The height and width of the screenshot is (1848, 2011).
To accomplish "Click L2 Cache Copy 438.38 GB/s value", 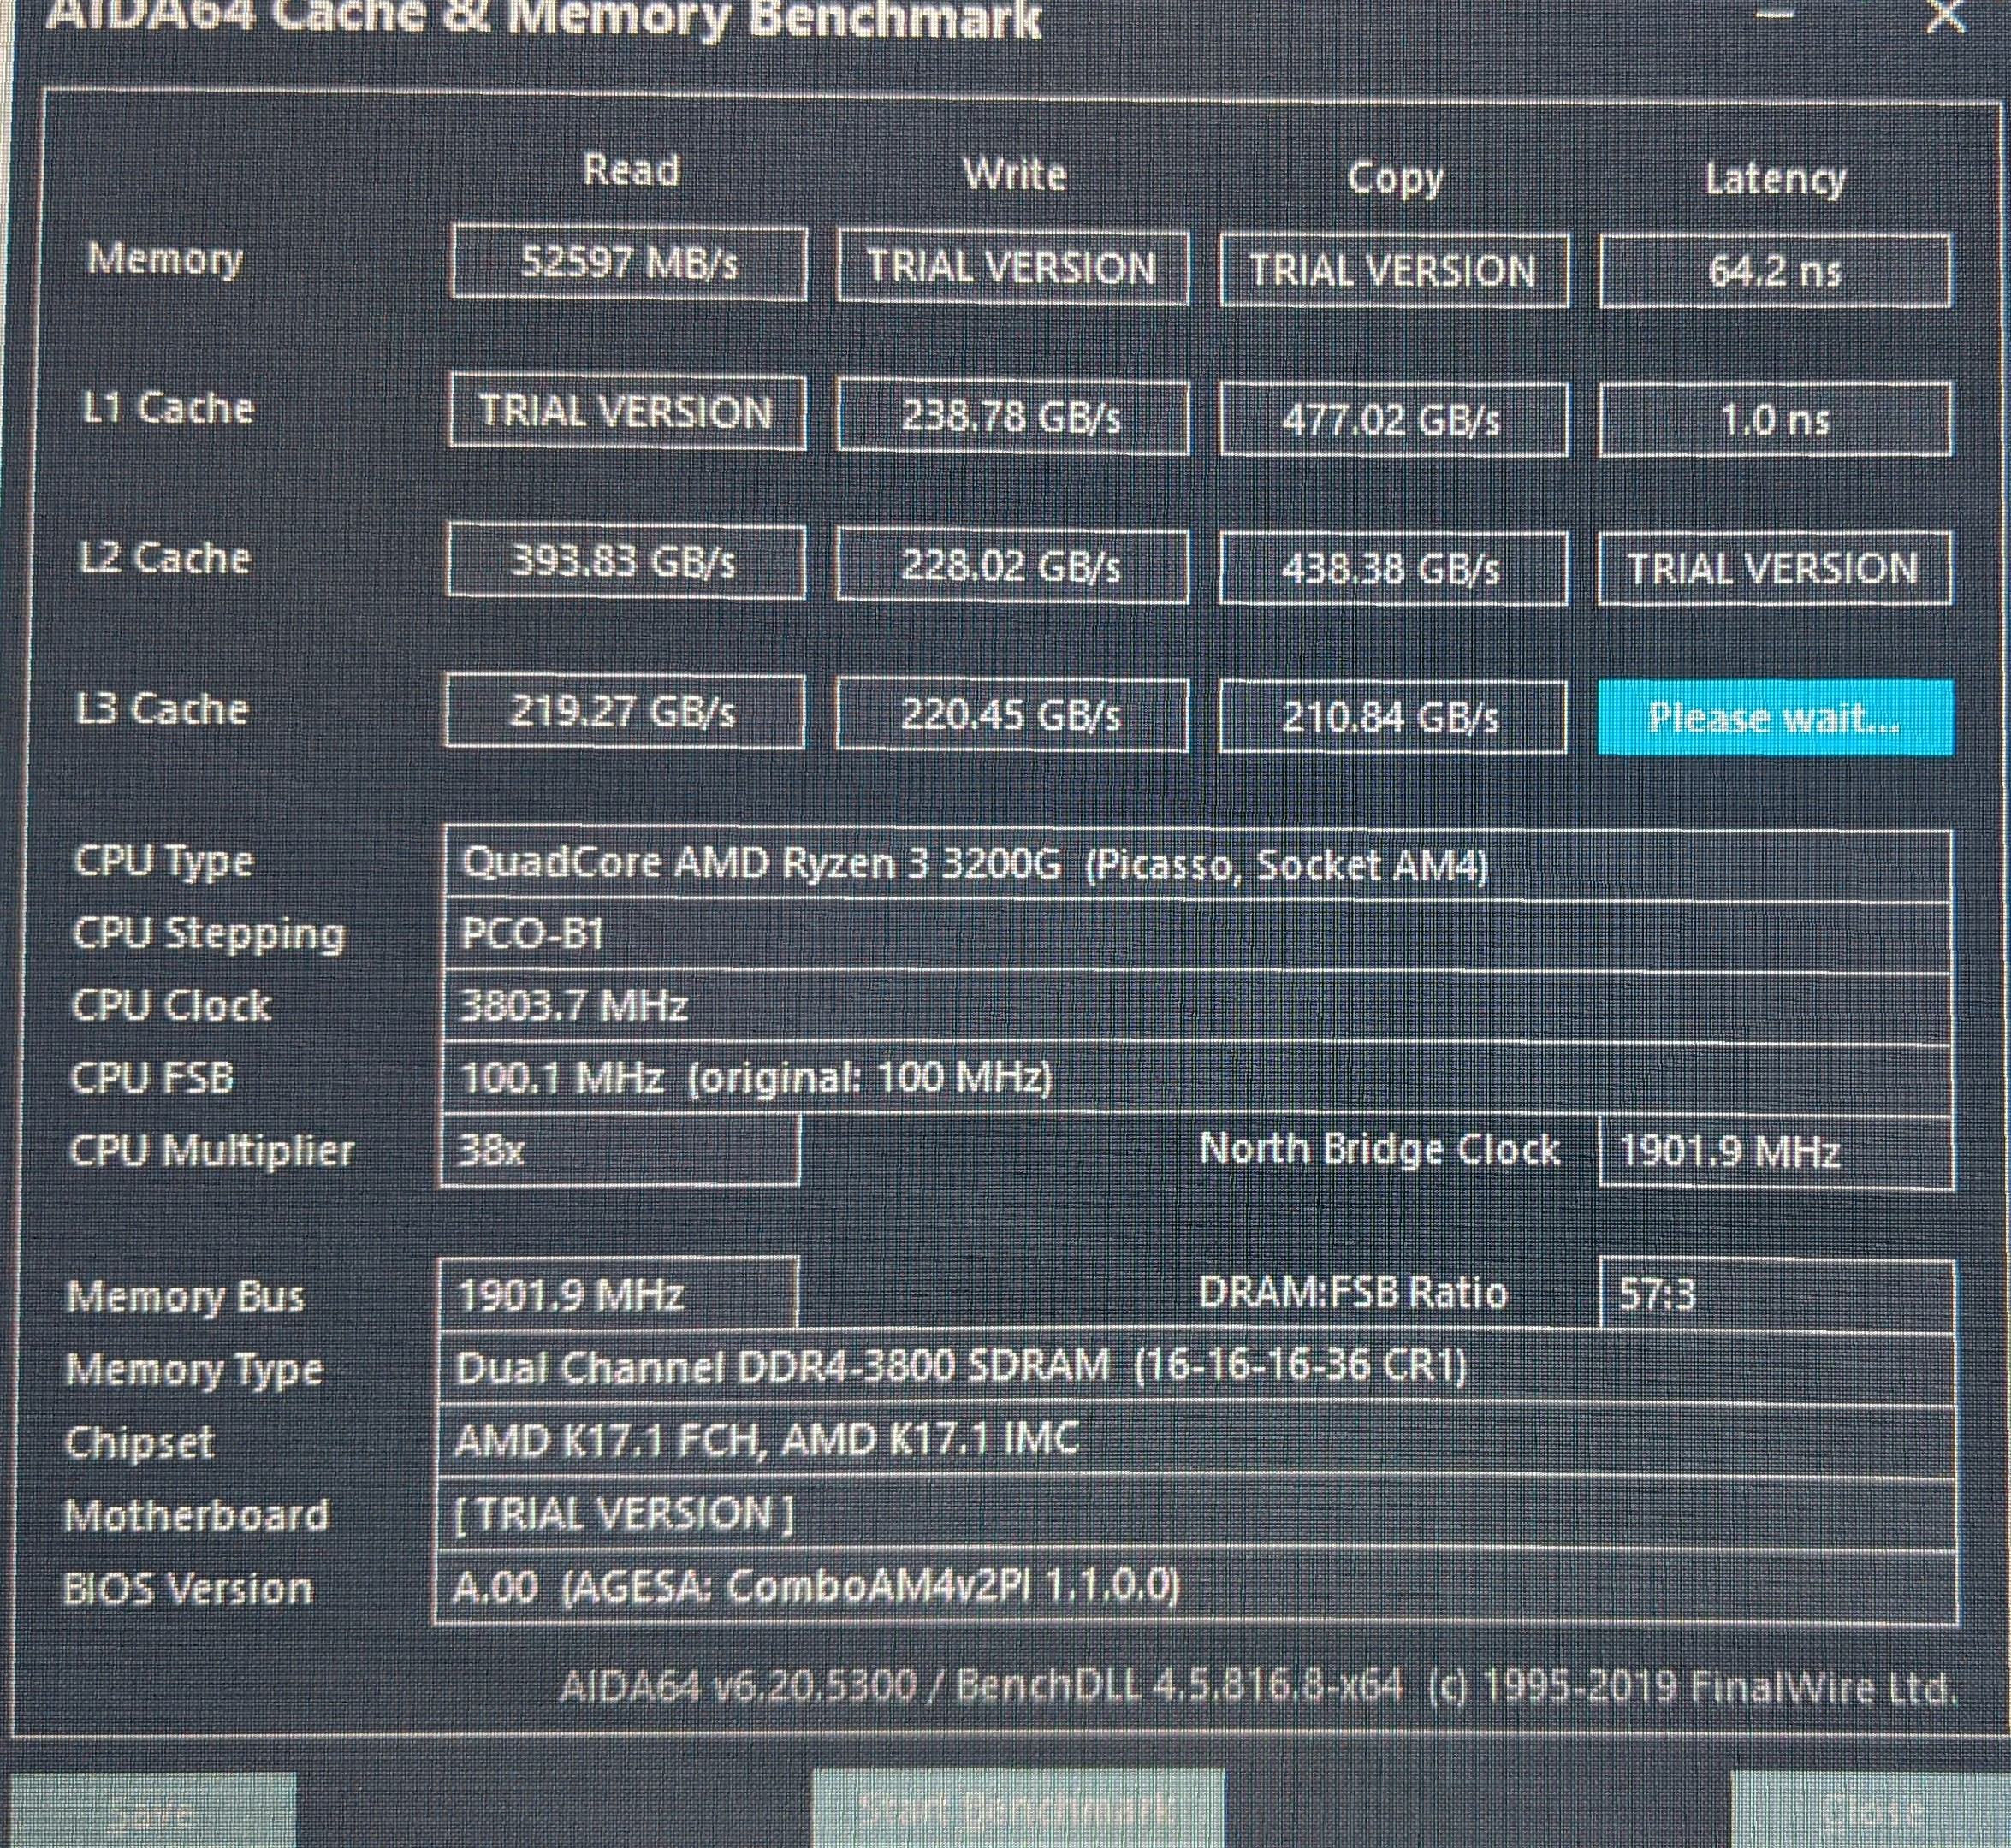I will (1393, 569).
